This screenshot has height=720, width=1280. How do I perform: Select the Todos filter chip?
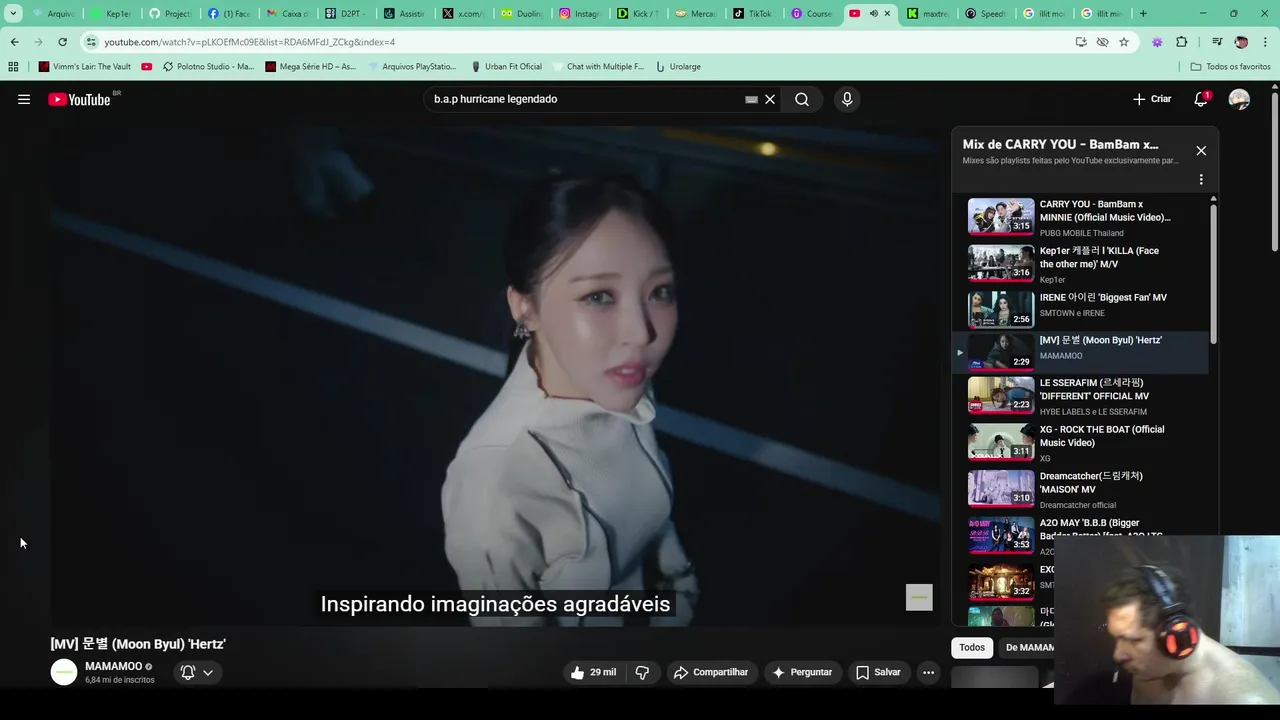[x=972, y=647]
